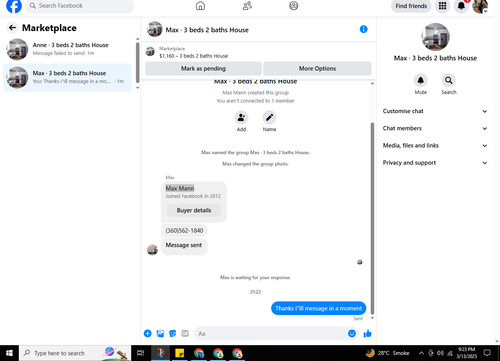Click the conversation list scrollbar
Image resolution: width=500 pixels, height=361 pixels.
[x=138, y=63]
